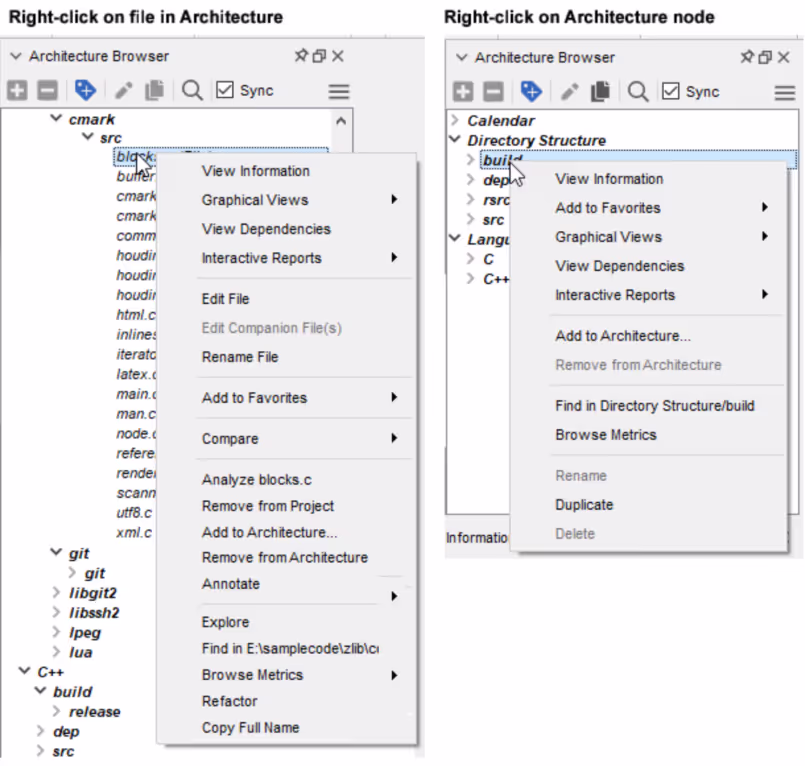Click the pencil edit icon in right Architecture Browser toolbar
Image resolution: width=805 pixels, height=766 pixels.
pyautogui.click(x=569, y=92)
